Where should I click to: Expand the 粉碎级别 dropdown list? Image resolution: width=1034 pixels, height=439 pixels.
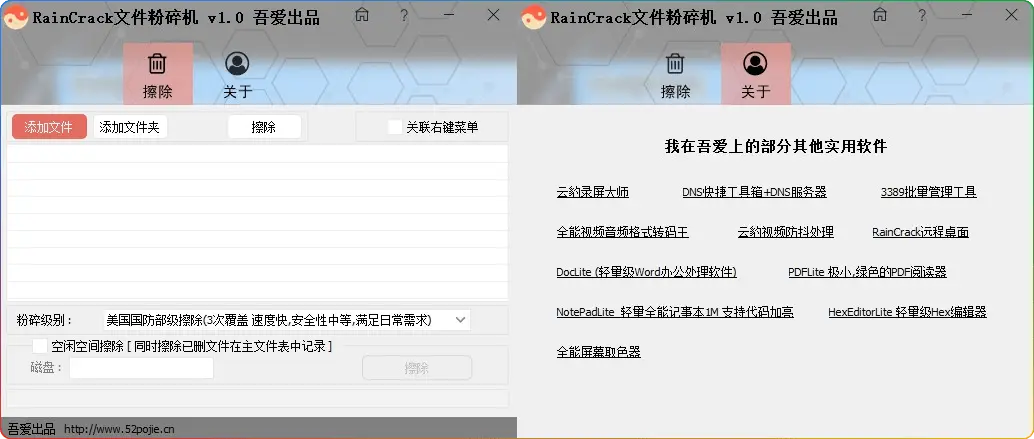pyautogui.click(x=460, y=320)
